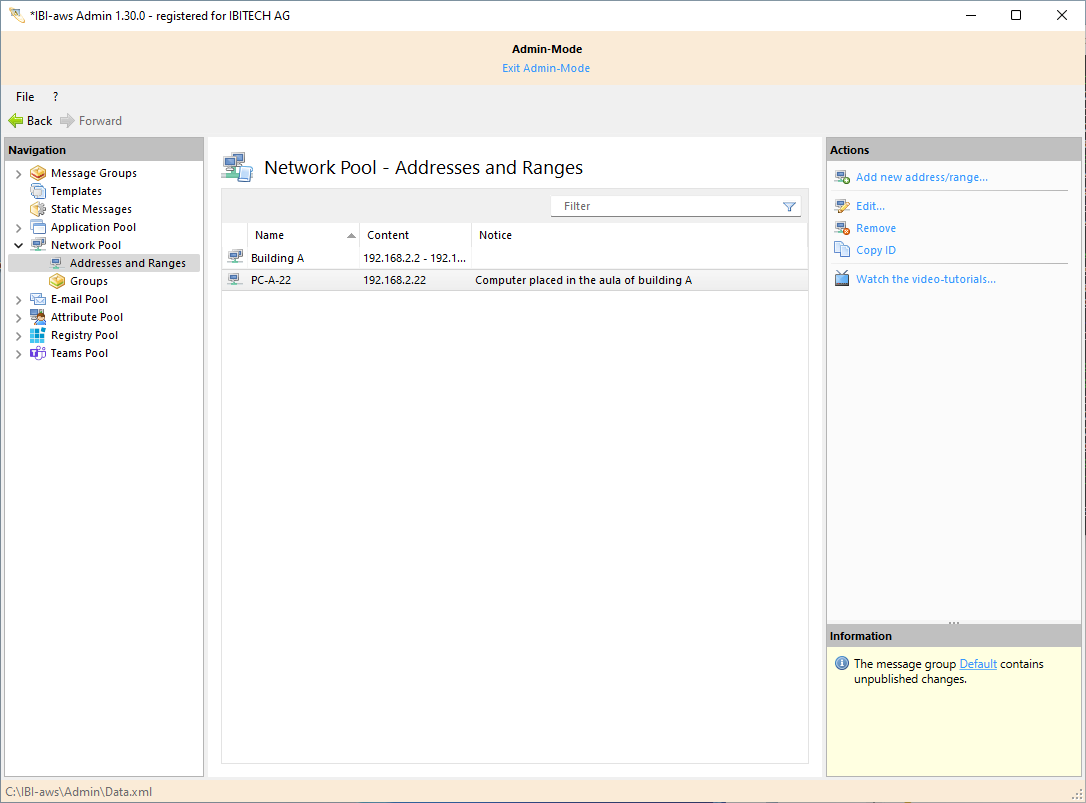The image size is (1086, 803).
Task: Click the Static Messages icon
Action: 38,209
